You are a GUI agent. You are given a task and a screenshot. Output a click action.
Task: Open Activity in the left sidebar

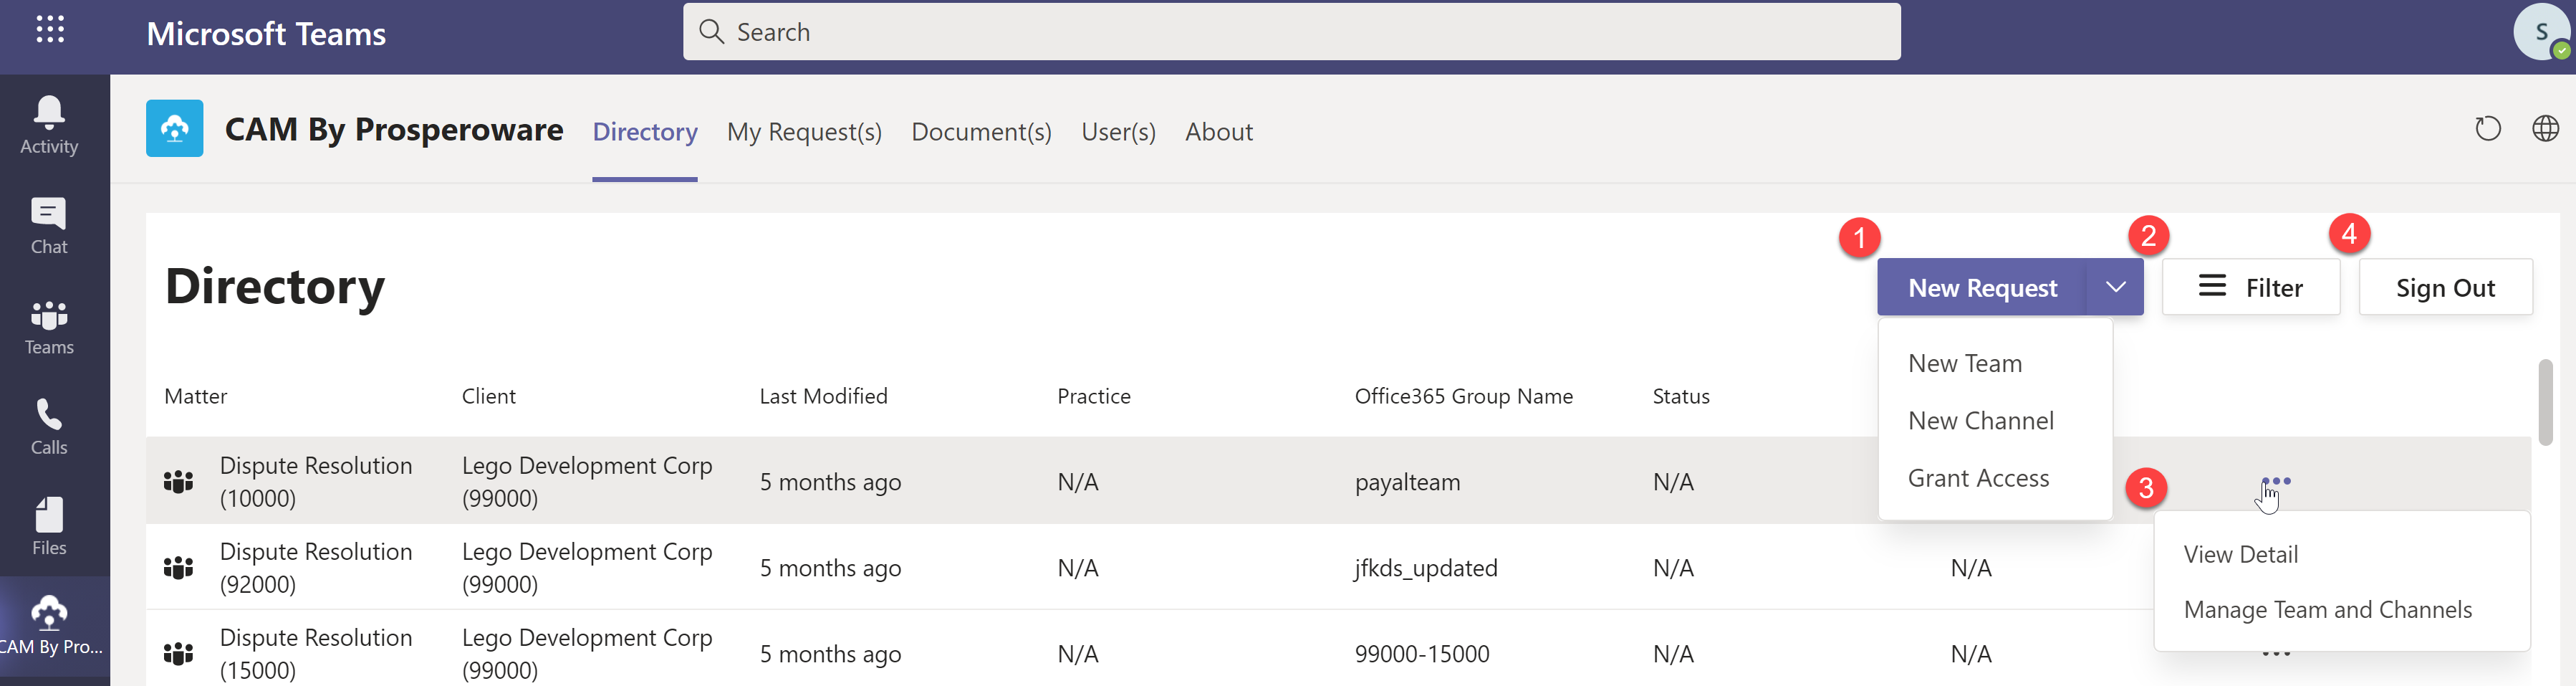49,126
